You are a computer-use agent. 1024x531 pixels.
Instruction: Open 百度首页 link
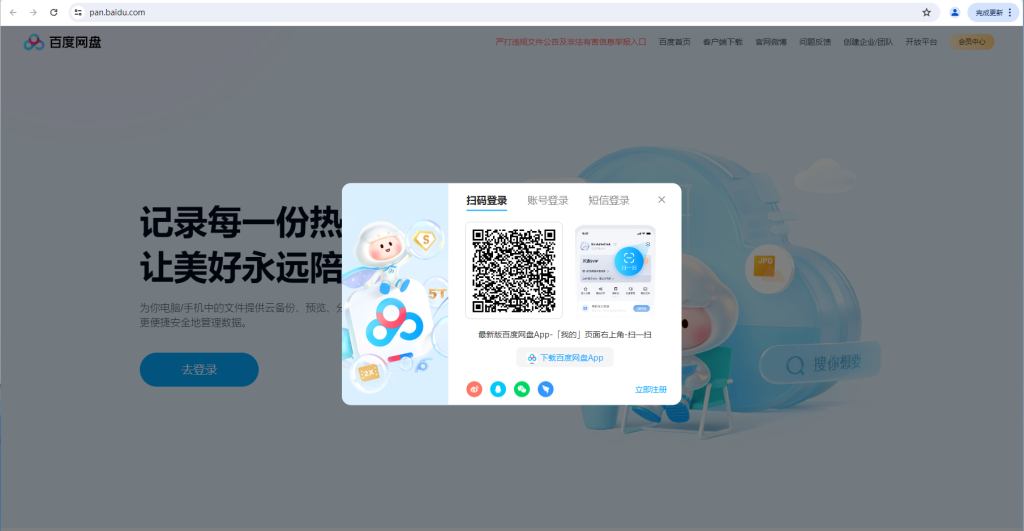point(675,42)
